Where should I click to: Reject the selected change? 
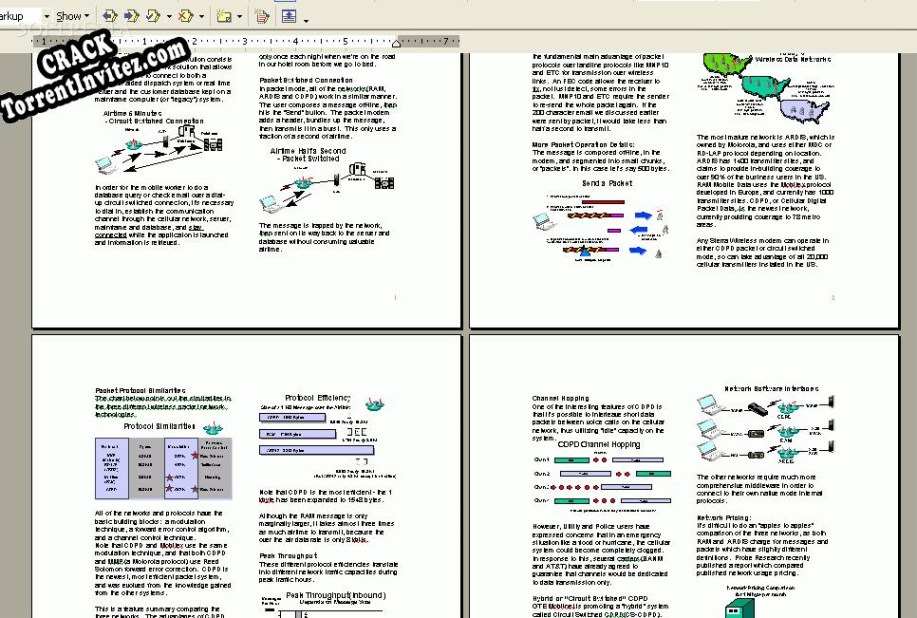185,16
